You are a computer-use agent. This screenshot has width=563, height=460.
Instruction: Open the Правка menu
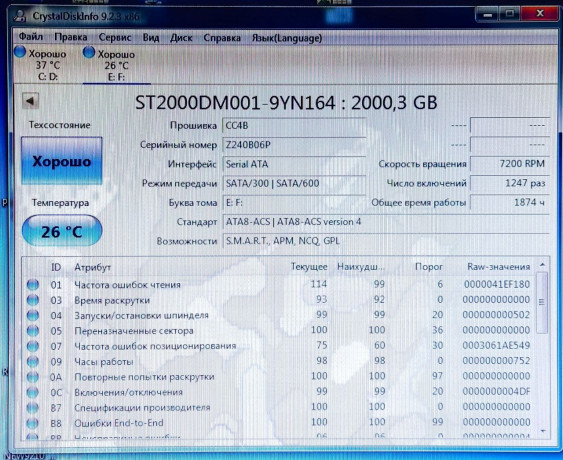point(71,37)
